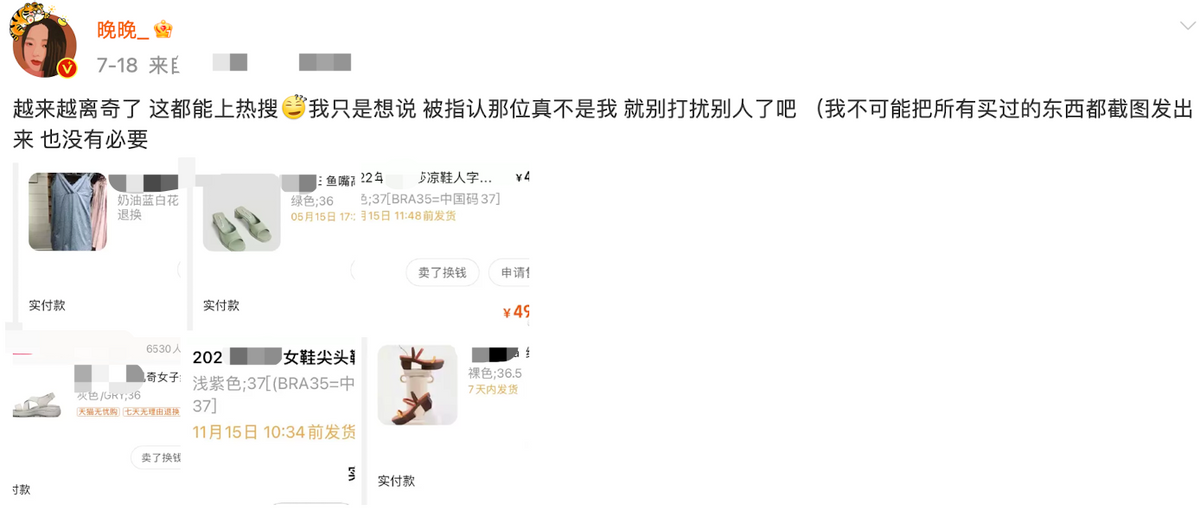Click the 7天内发货 label
This screenshot has width=1200, height=510.
pos(493,389)
